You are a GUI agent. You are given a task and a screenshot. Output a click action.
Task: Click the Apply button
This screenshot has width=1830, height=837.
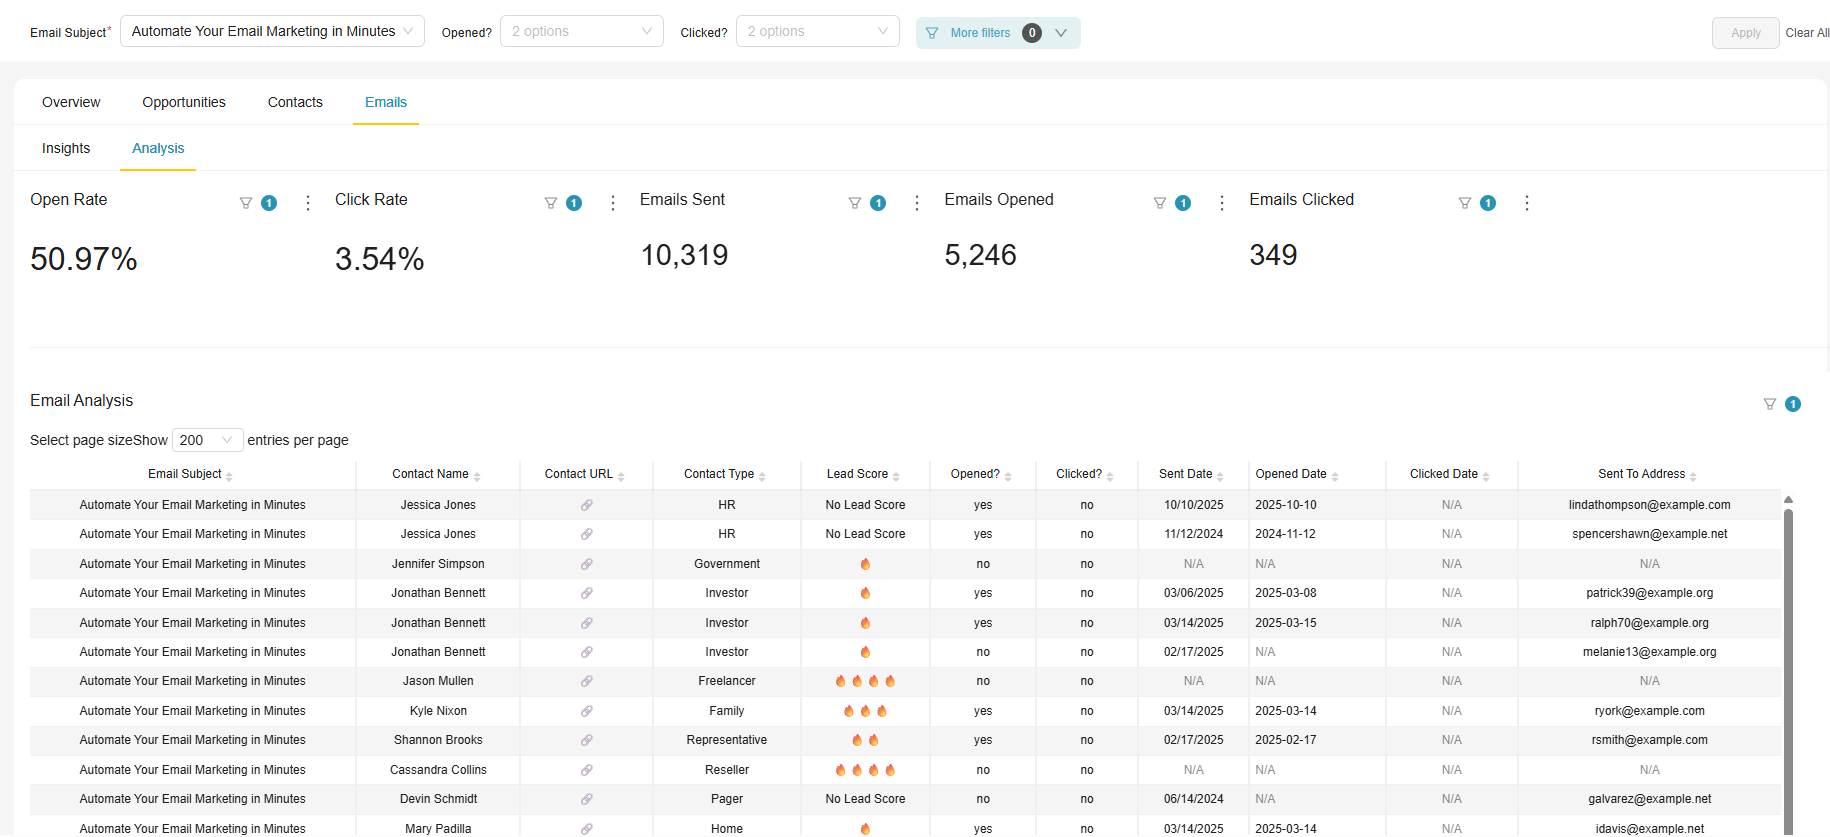pyautogui.click(x=1745, y=33)
